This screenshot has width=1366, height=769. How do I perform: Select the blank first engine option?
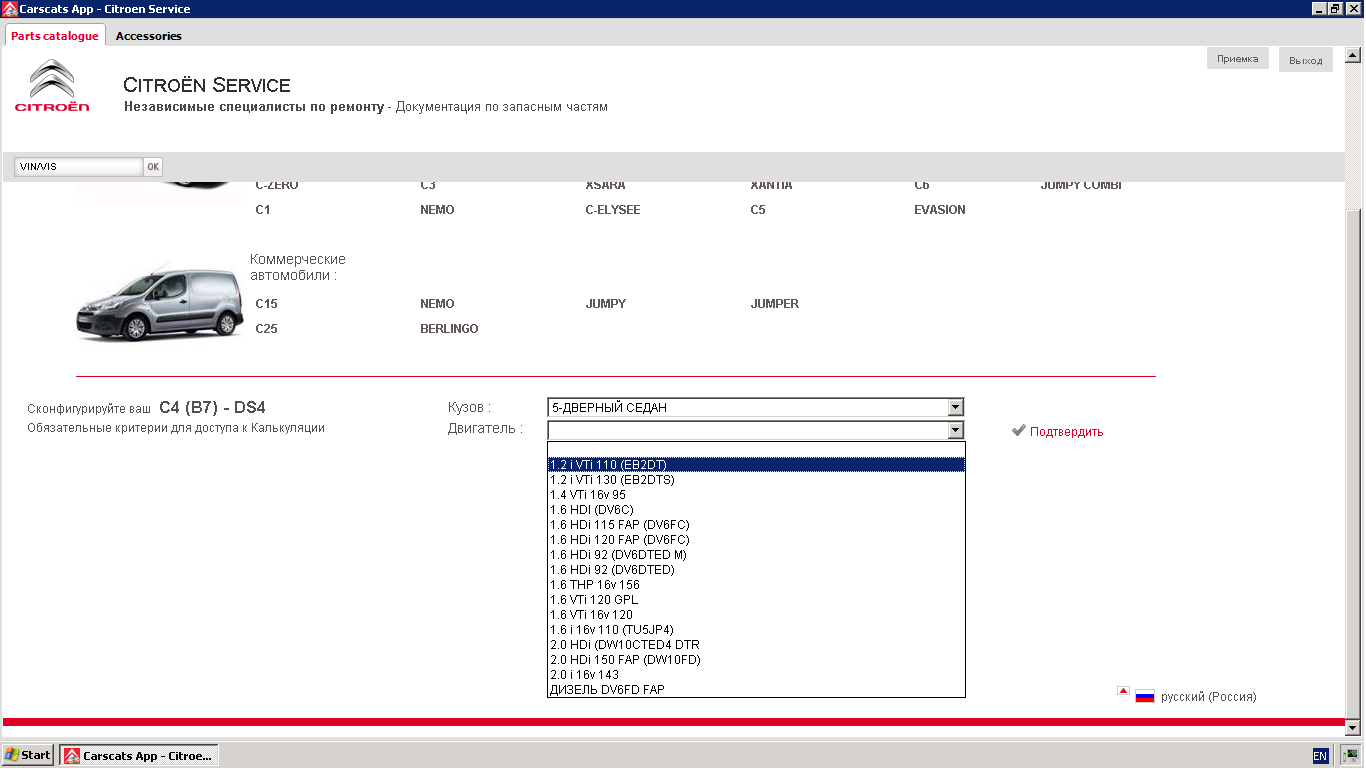tap(756, 450)
